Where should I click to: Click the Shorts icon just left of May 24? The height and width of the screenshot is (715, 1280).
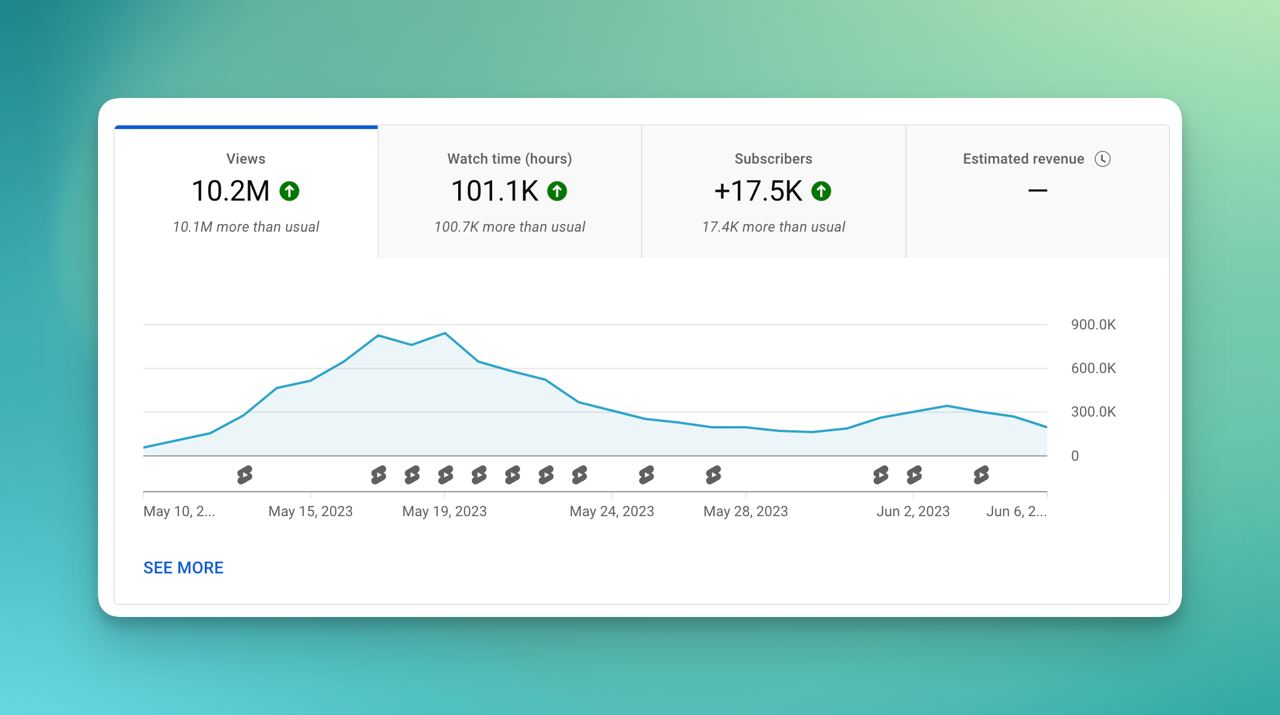(579, 475)
